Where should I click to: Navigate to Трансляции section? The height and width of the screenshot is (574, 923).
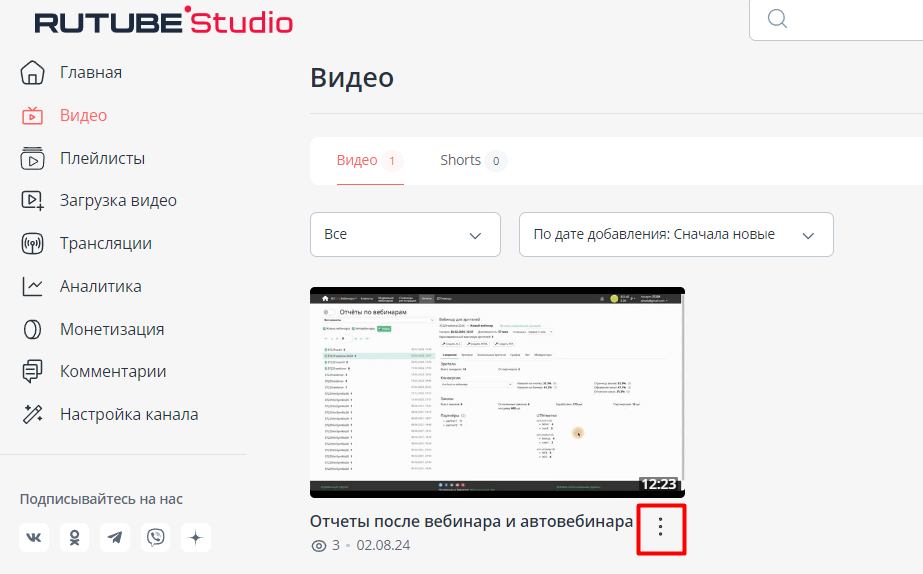105,243
